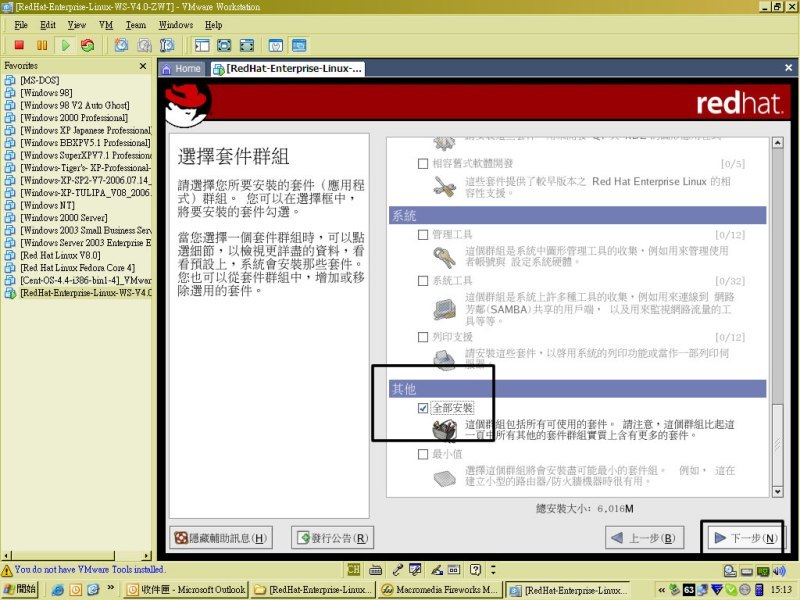The height and width of the screenshot is (600, 800).
Task: Open Macromedia Fireworks taskbar item
Action: point(440,590)
